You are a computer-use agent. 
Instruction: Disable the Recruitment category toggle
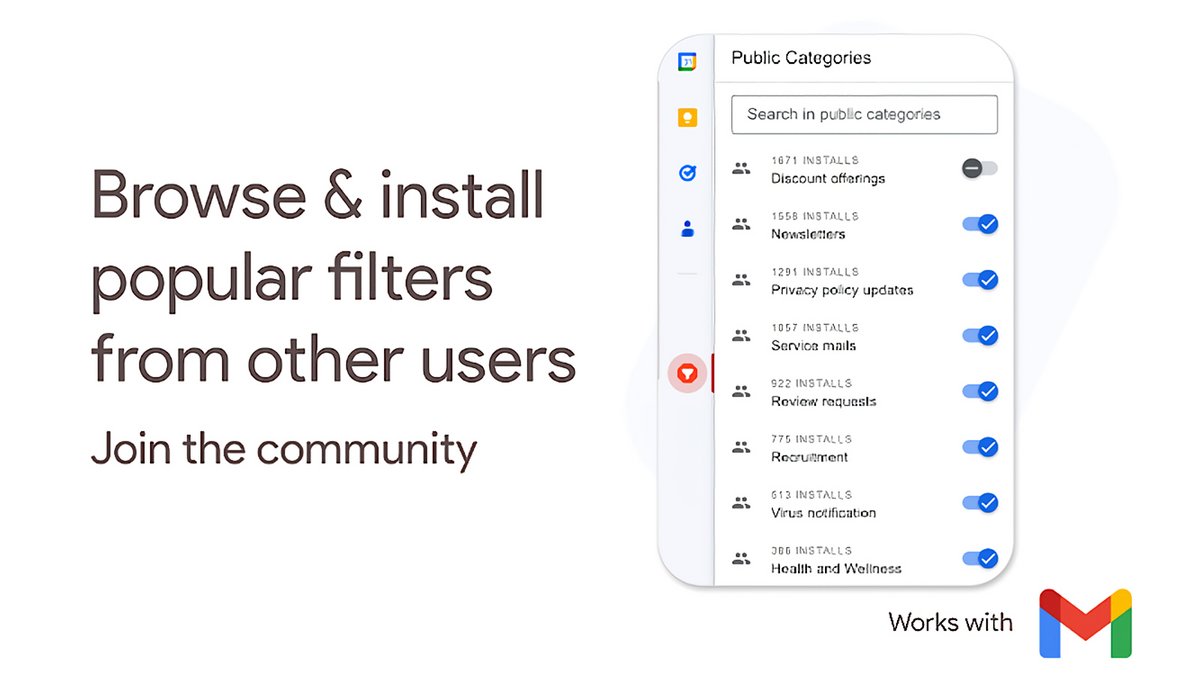pos(980,447)
